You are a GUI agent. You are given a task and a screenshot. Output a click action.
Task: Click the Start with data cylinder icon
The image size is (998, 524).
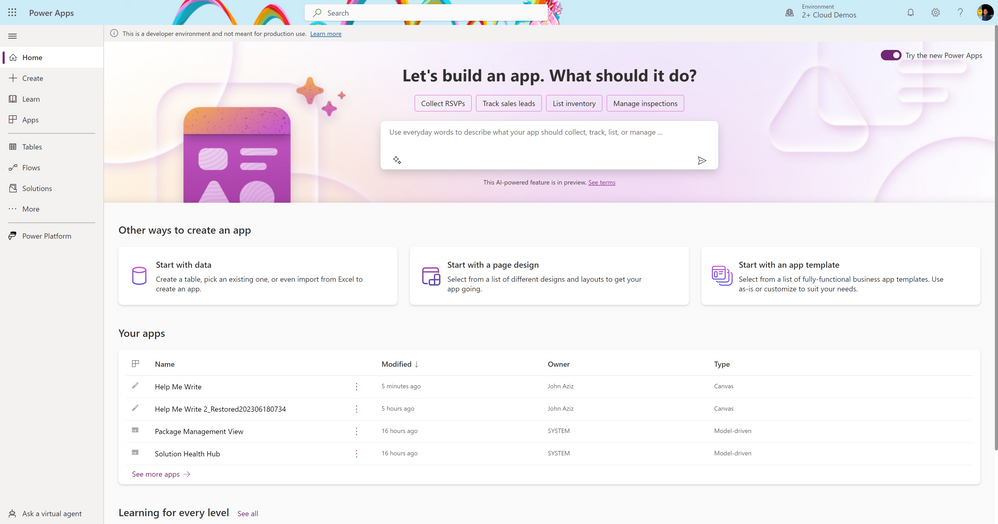pos(139,276)
